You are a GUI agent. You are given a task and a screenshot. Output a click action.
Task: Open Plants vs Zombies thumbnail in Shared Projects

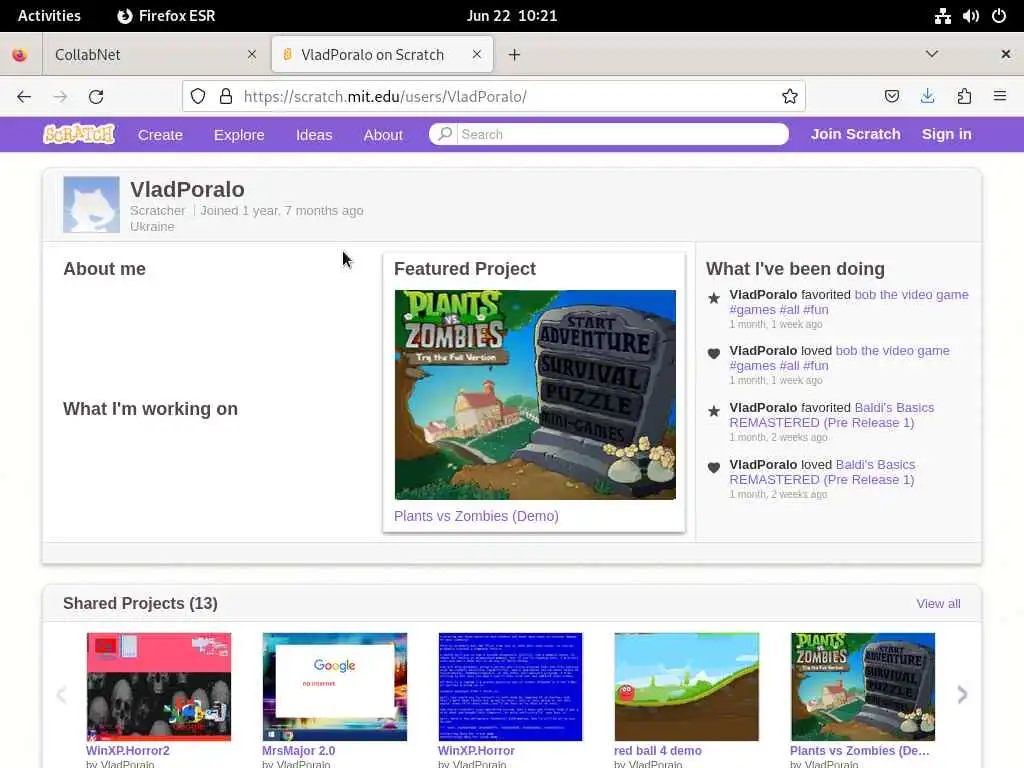click(862, 686)
